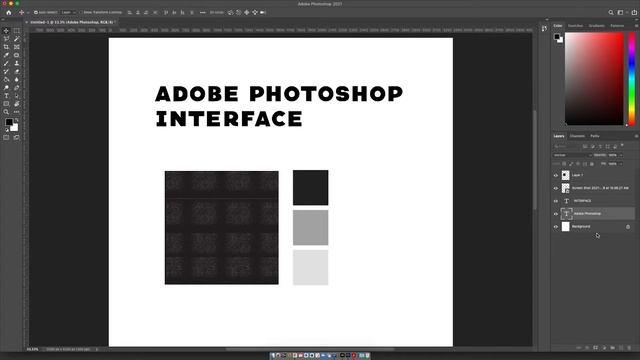This screenshot has height=360, width=640.
Task: Click the more align options button
Action: coord(202,13)
